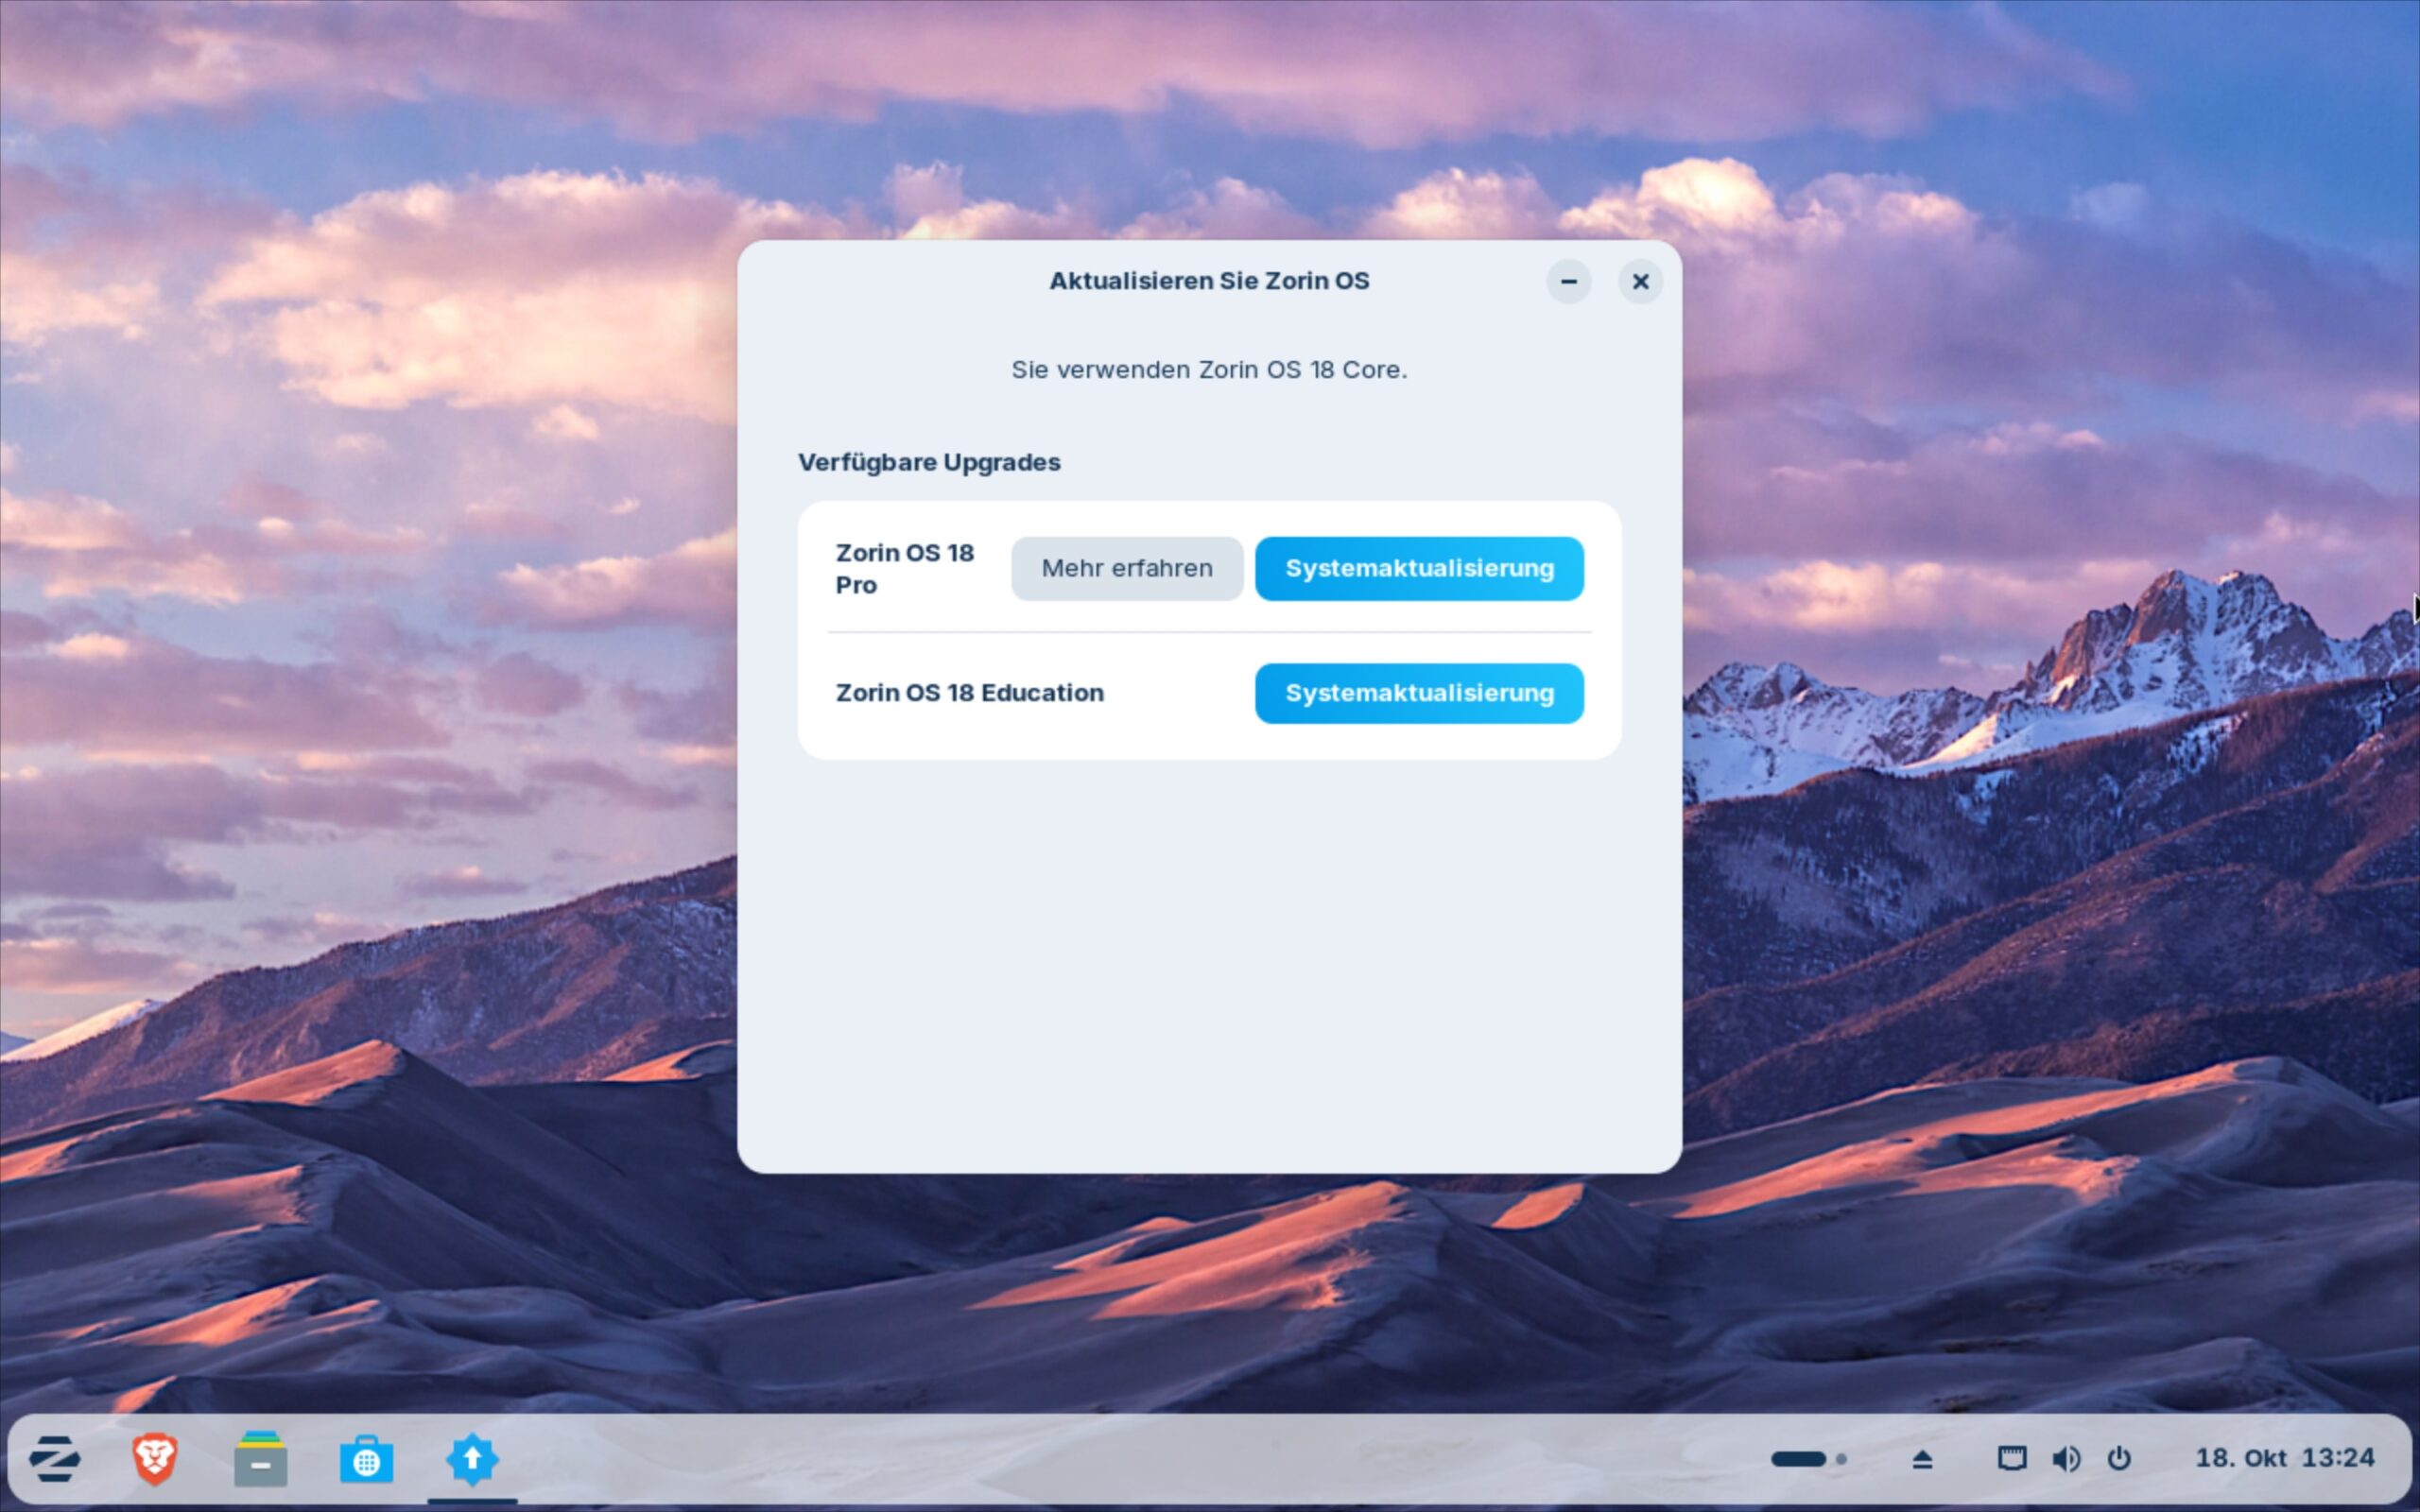This screenshot has height=1512, width=2420.
Task: Minimize the Zorin upgrade window
Action: click(1568, 282)
